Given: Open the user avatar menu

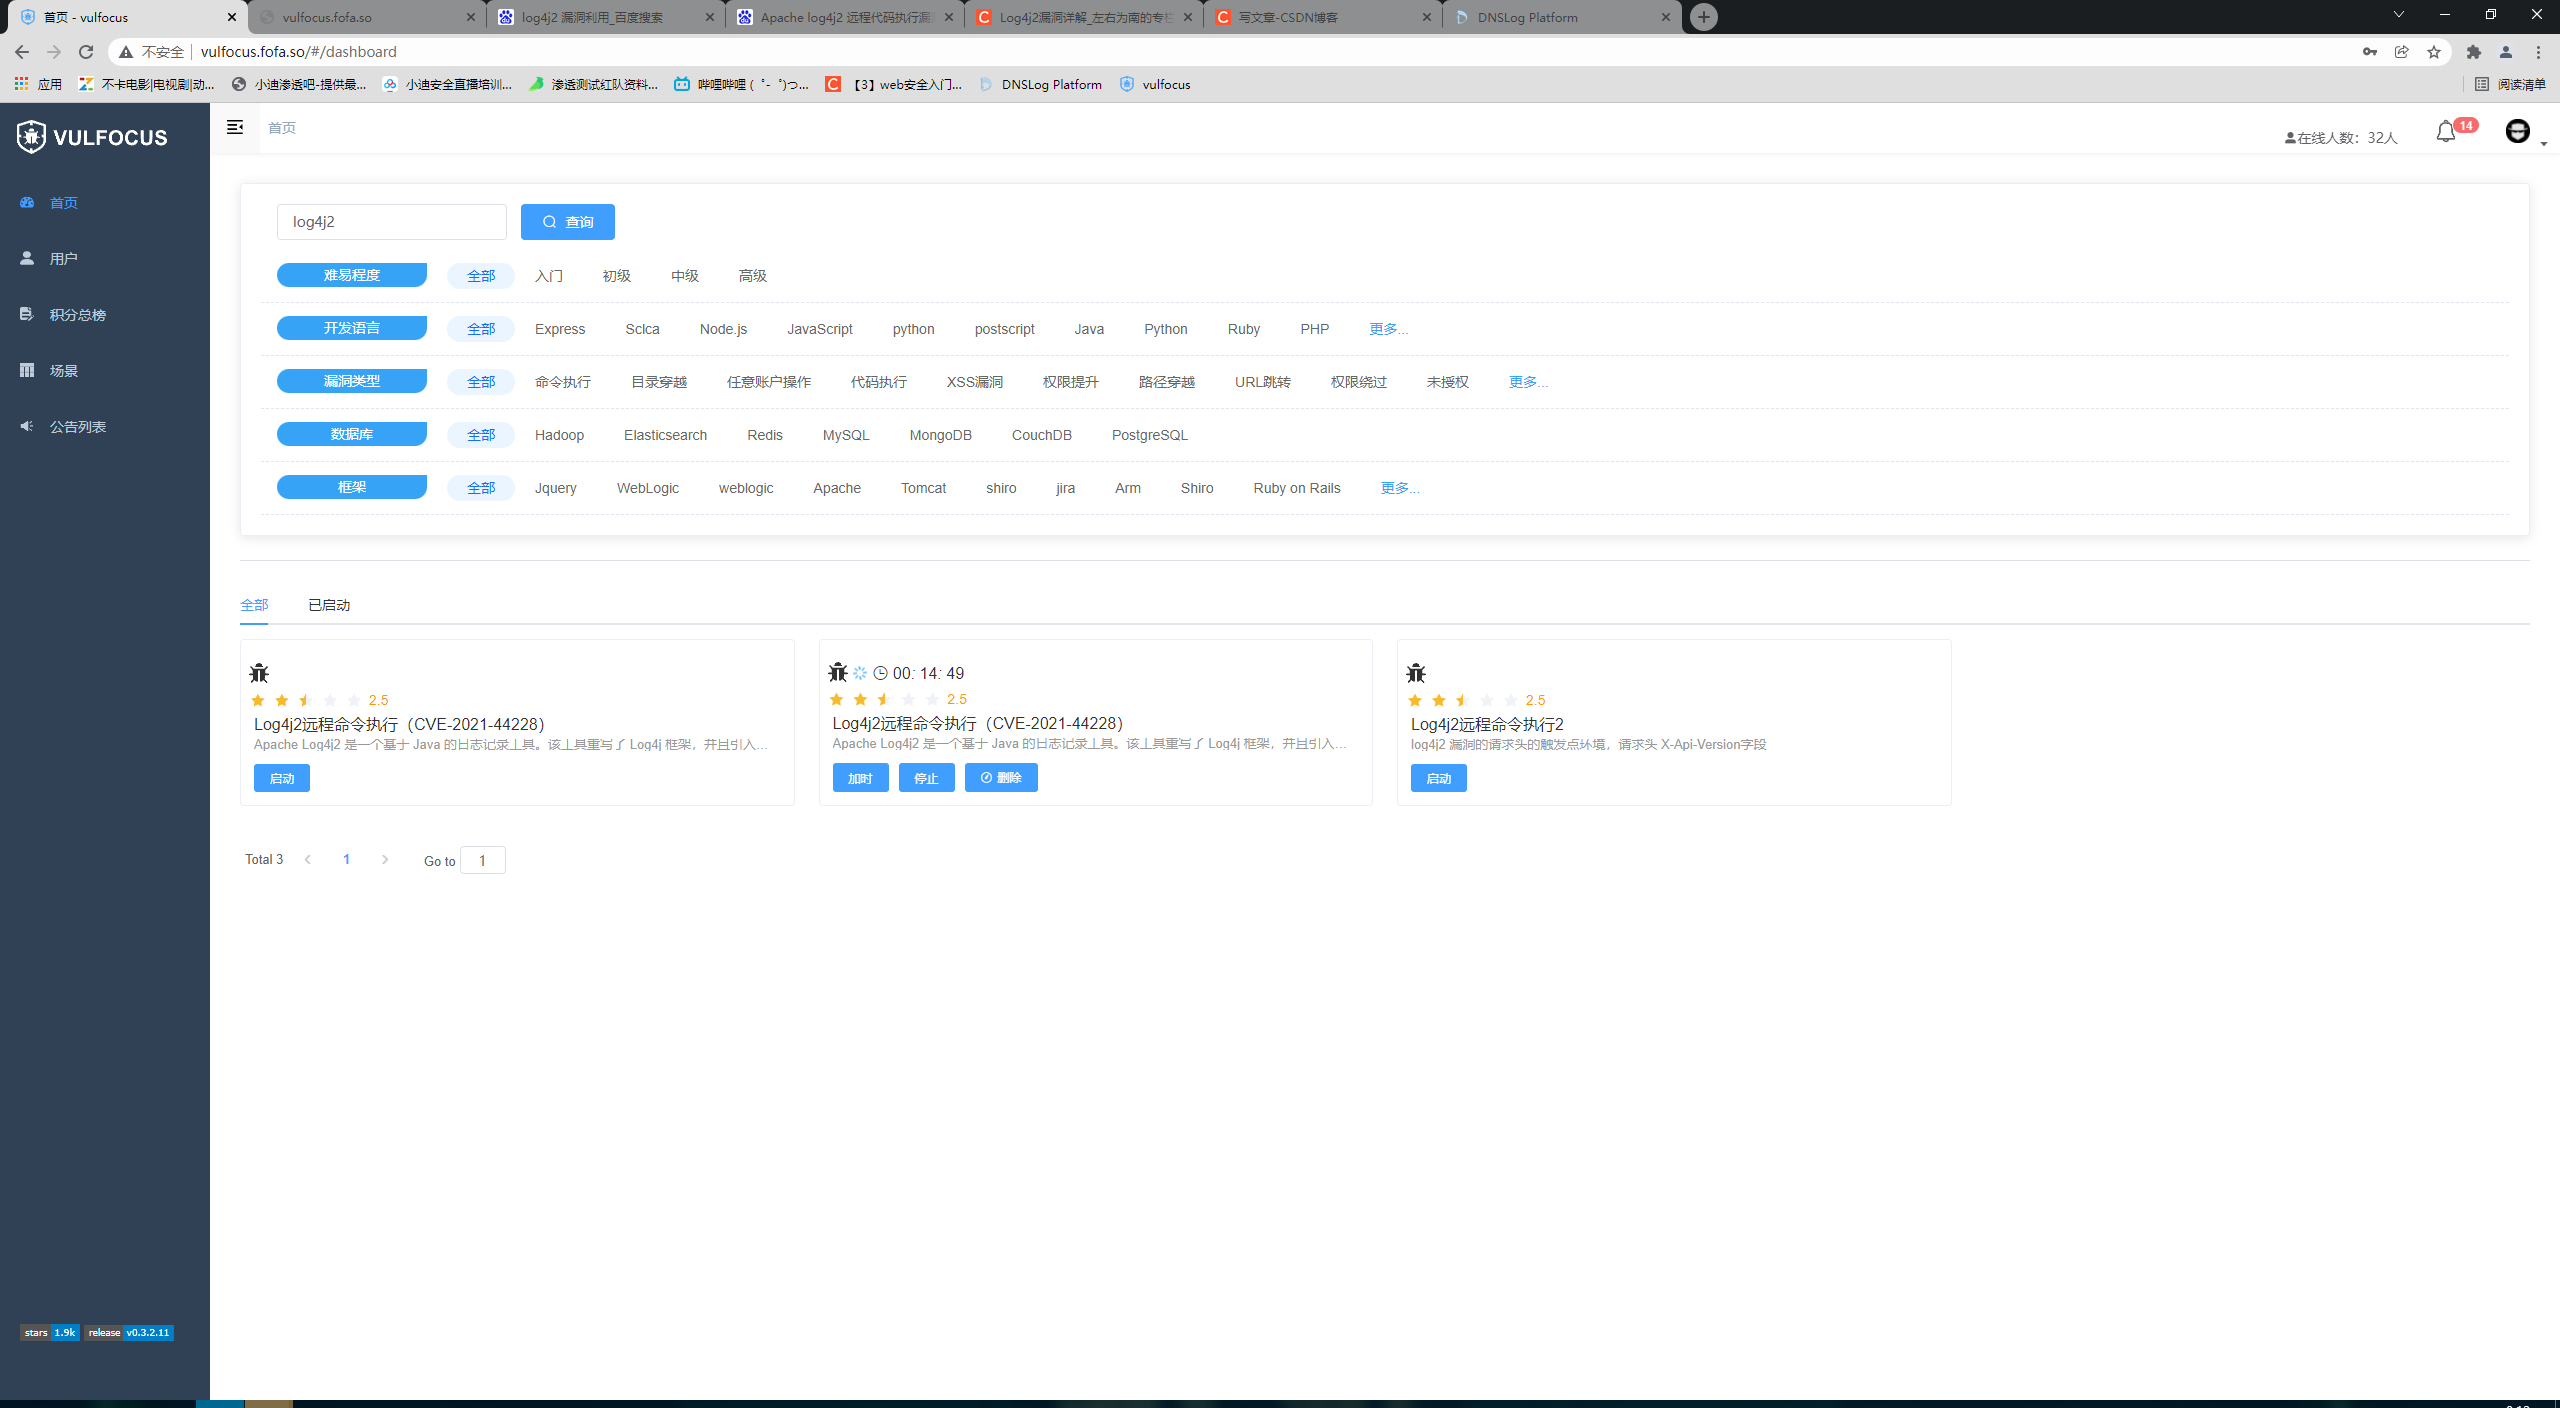Looking at the screenshot, I should point(2518,131).
